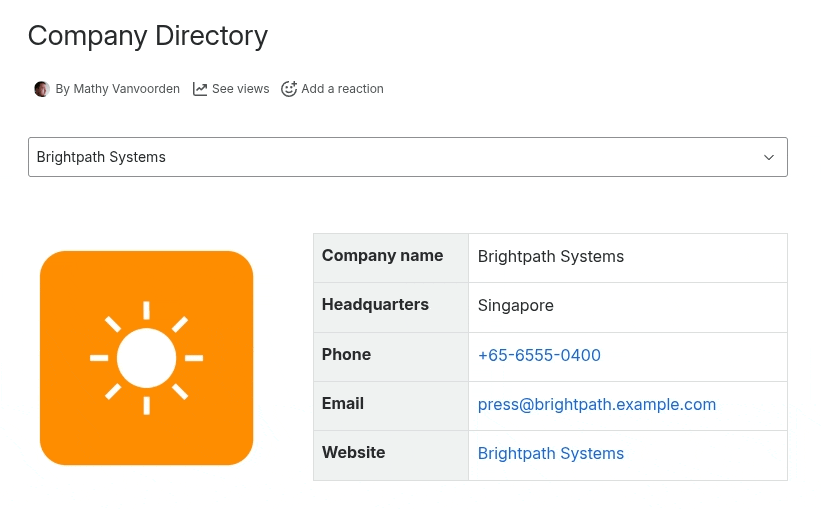This screenshot has height=509, width=821.
Task: Click the white sun in the orange logo
Action: (146, 357)
